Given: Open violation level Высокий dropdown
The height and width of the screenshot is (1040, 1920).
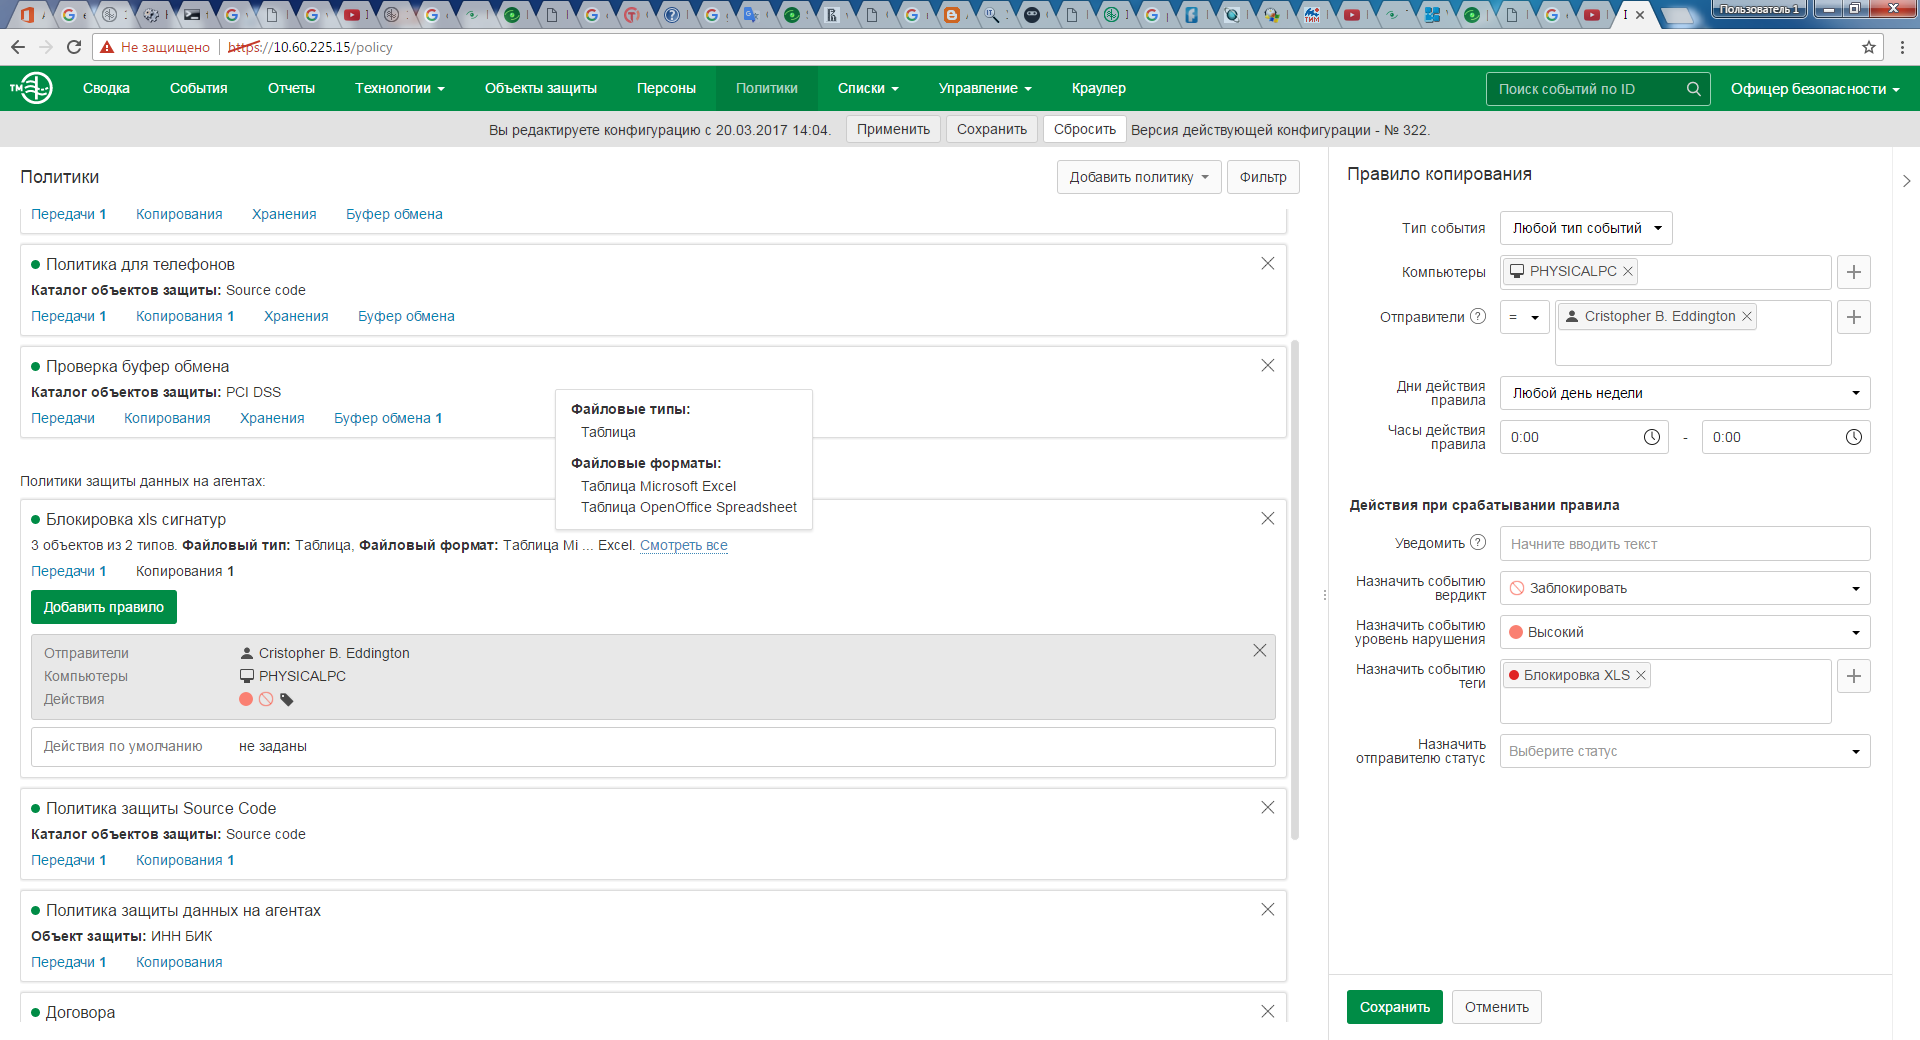Looking at the screenshot, I should 1685,632.
